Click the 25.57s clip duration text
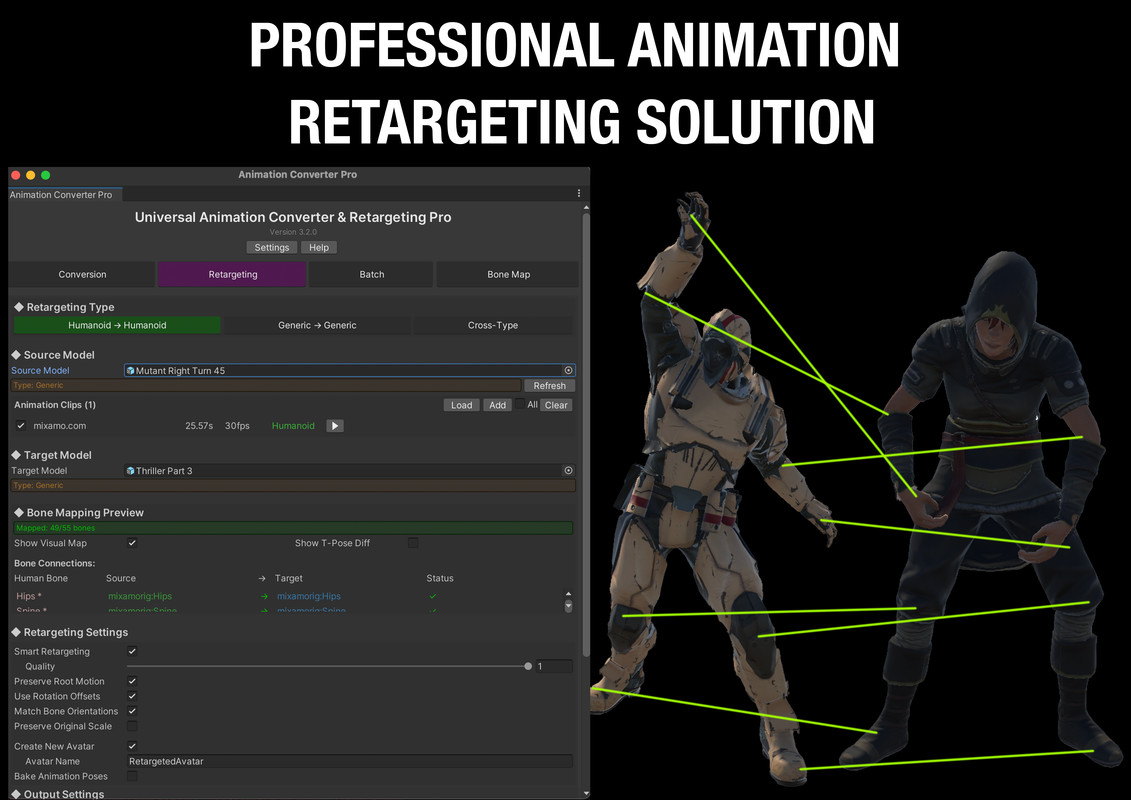The height and width of the screenshot is (800, 1131). [199, 426]
